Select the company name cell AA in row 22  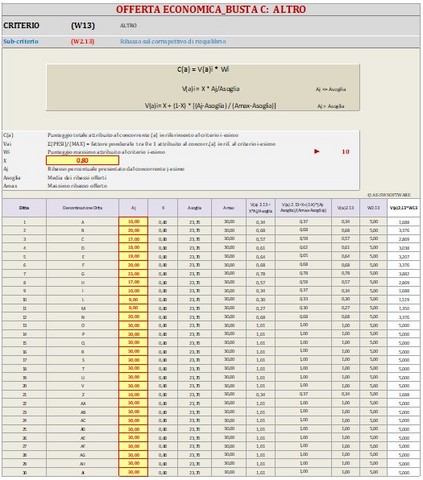coord(83,403)
